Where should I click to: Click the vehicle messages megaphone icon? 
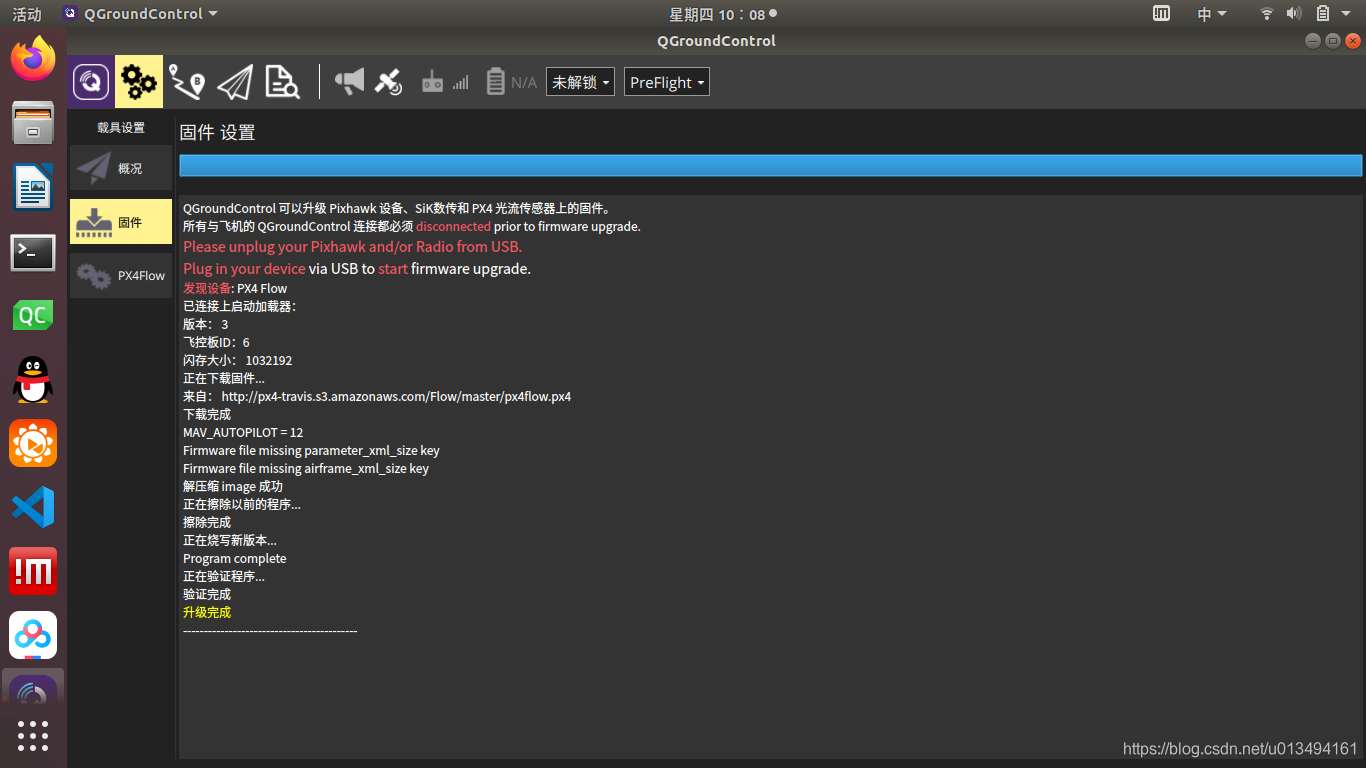click(x=349, y=82)
